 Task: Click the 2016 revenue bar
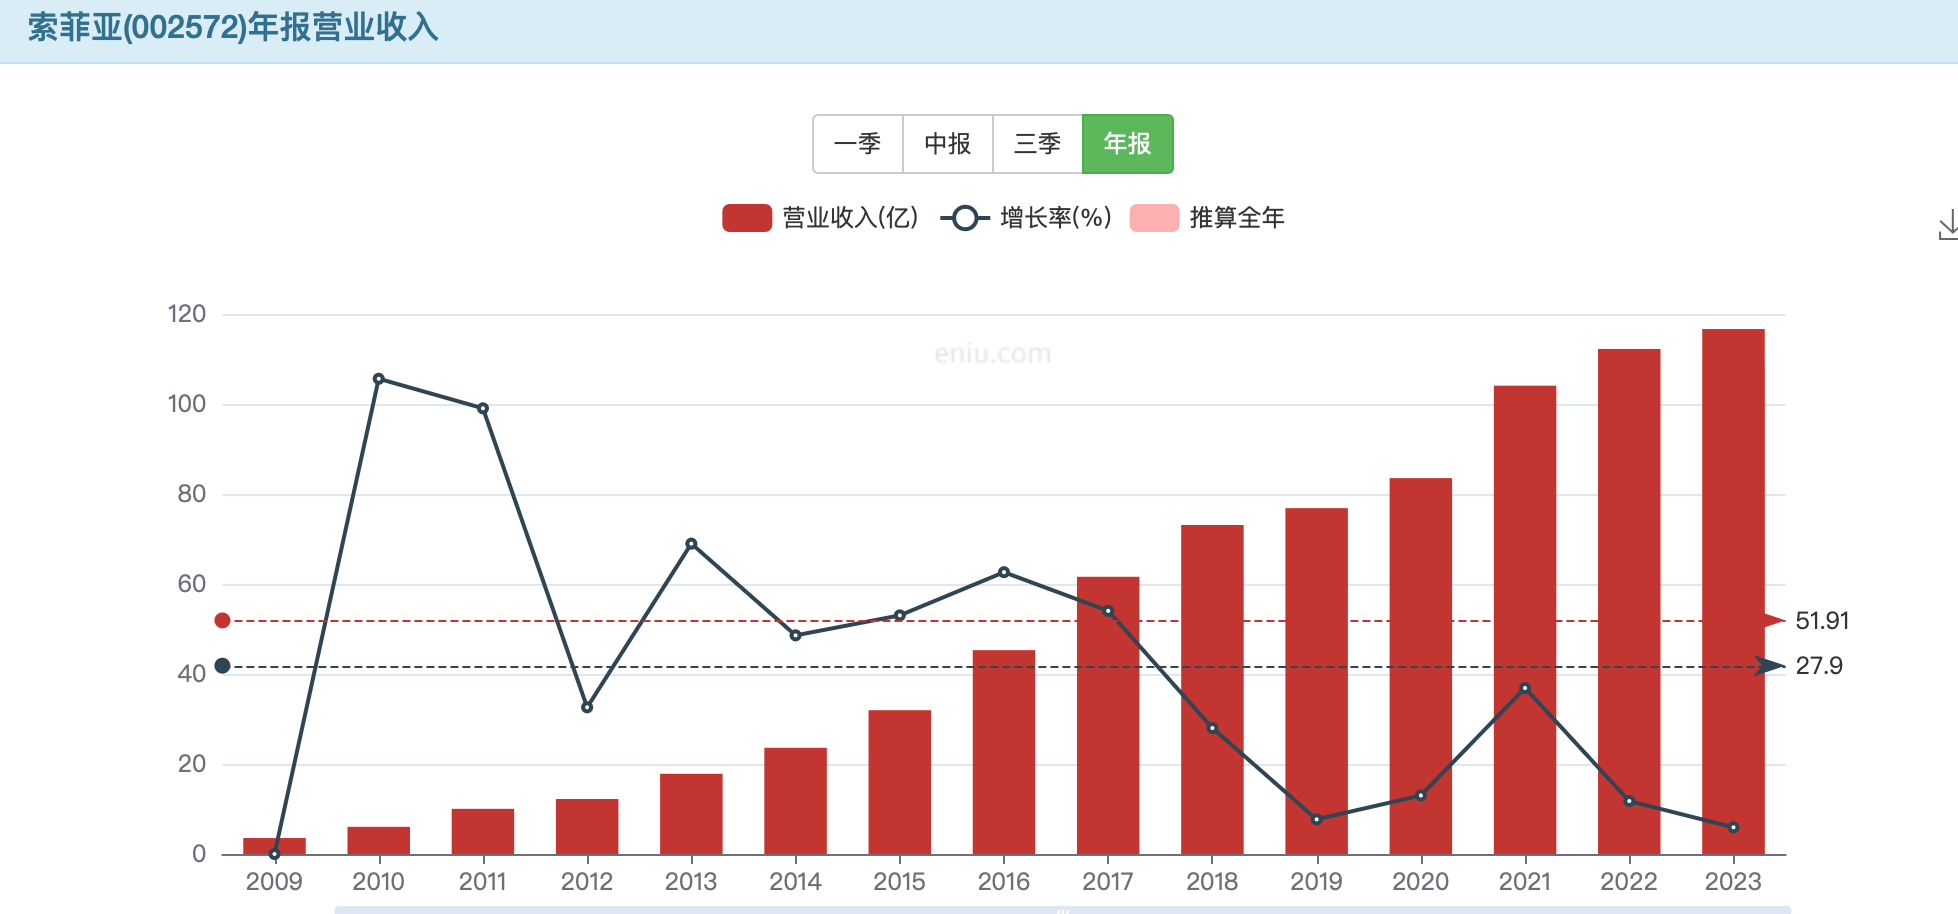(x=1004, y=752)
